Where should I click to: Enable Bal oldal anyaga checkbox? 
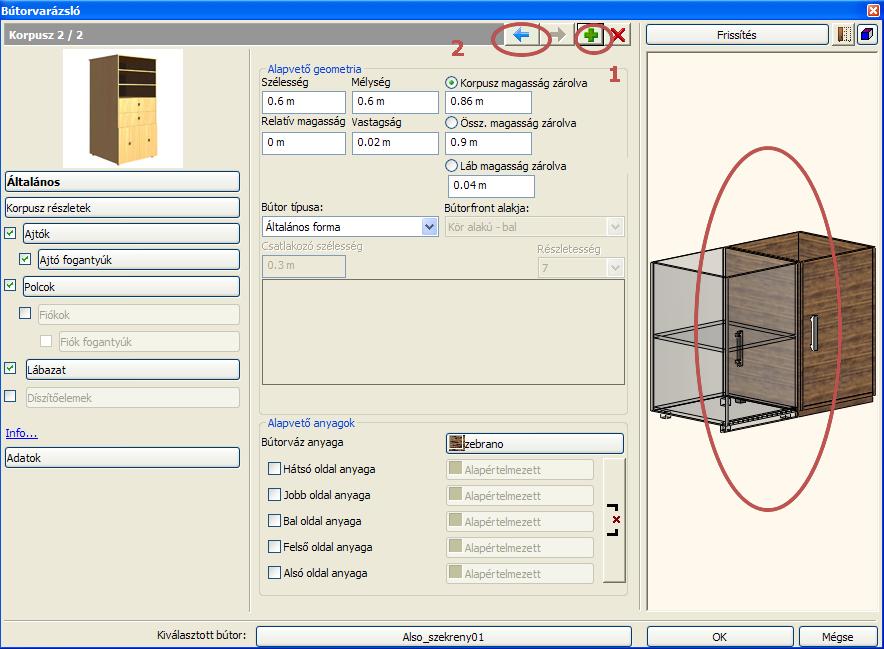click(274, 520)
